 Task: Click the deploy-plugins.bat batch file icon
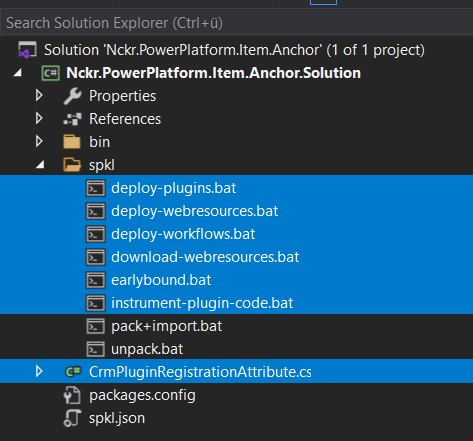[96, 188]
